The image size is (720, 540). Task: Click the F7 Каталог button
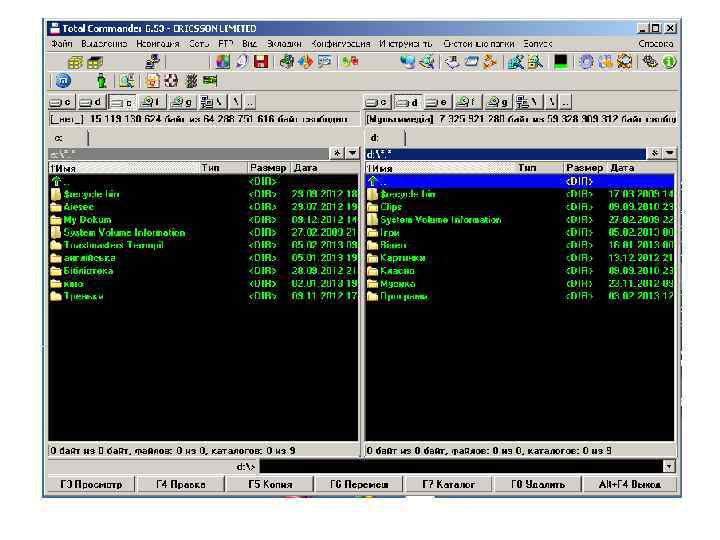[x=448, y=484]
